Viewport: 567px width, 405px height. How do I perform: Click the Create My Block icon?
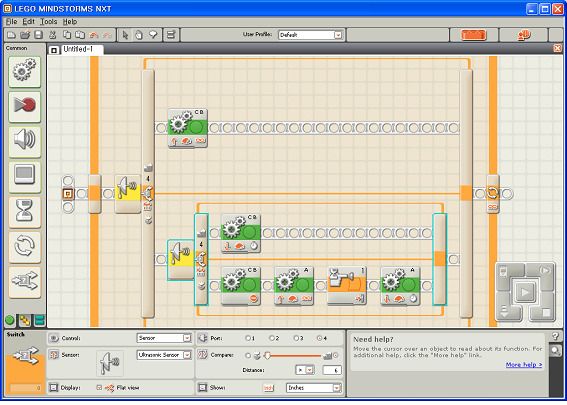point(171,35)
